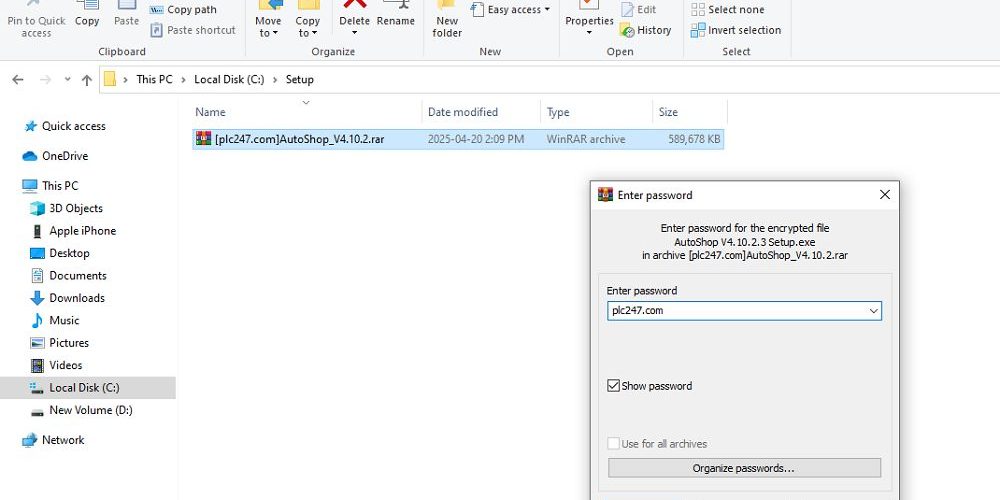The image size is (1000, 500).
Task: Go forward with the Forward arrow
Action: click(45, 80)
